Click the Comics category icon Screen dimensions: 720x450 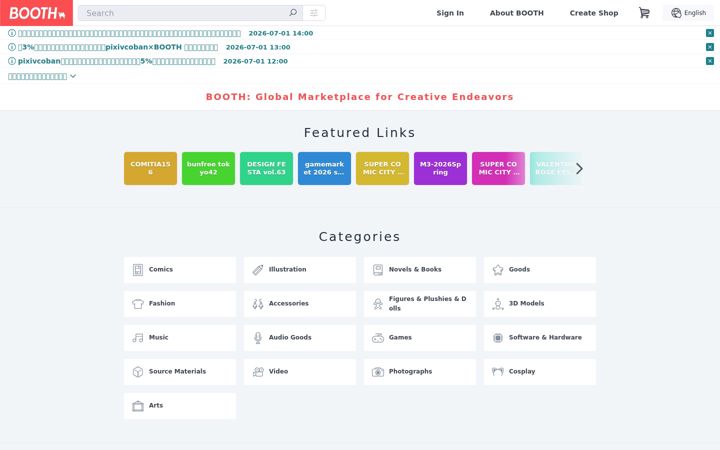138,270
